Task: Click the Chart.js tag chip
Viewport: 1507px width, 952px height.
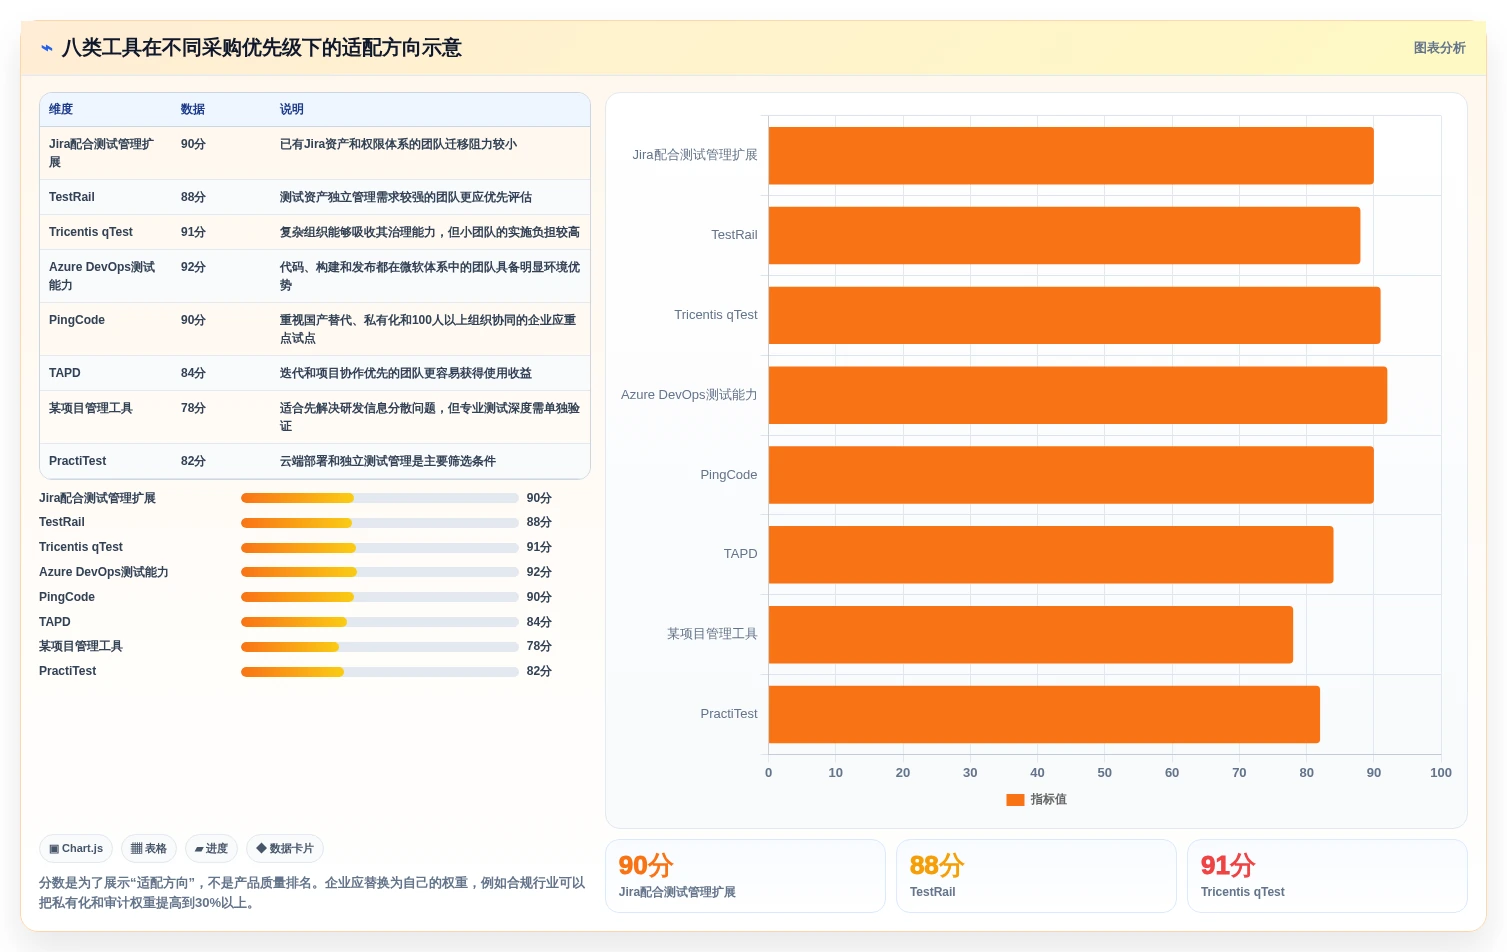Action: coord(76,848)
